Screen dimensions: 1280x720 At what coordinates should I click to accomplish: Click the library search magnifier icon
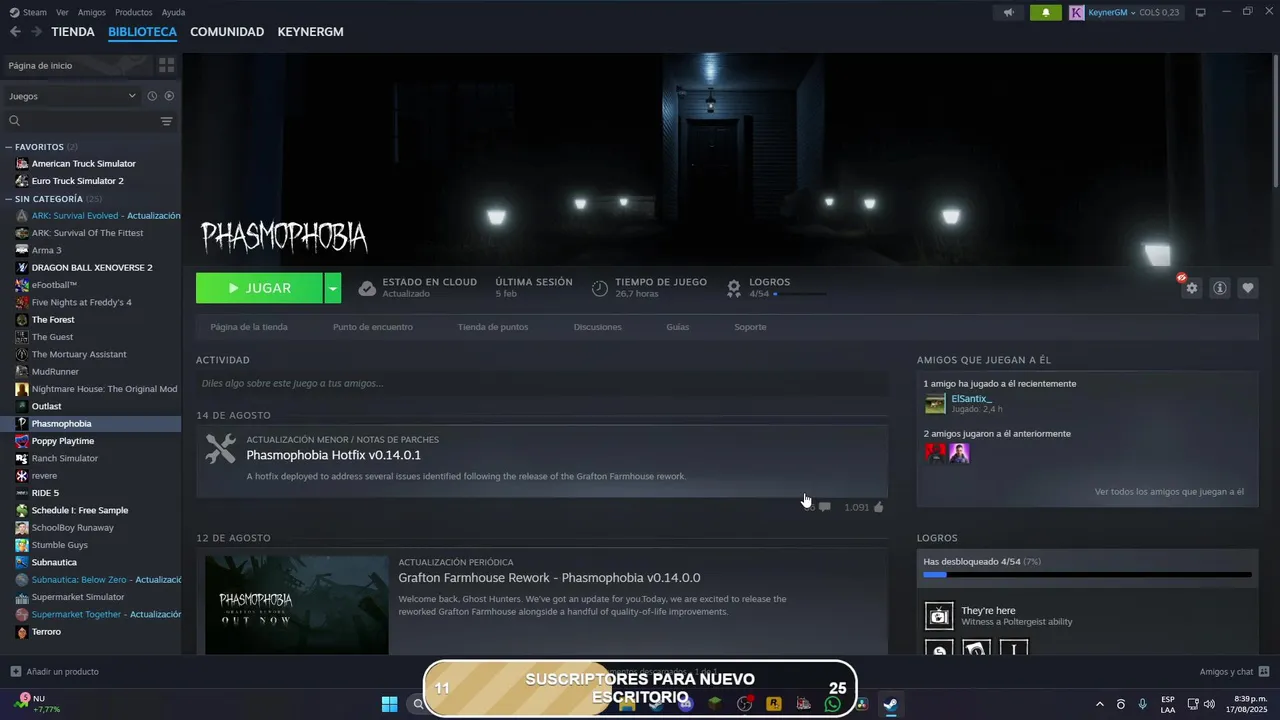(14, 121)
